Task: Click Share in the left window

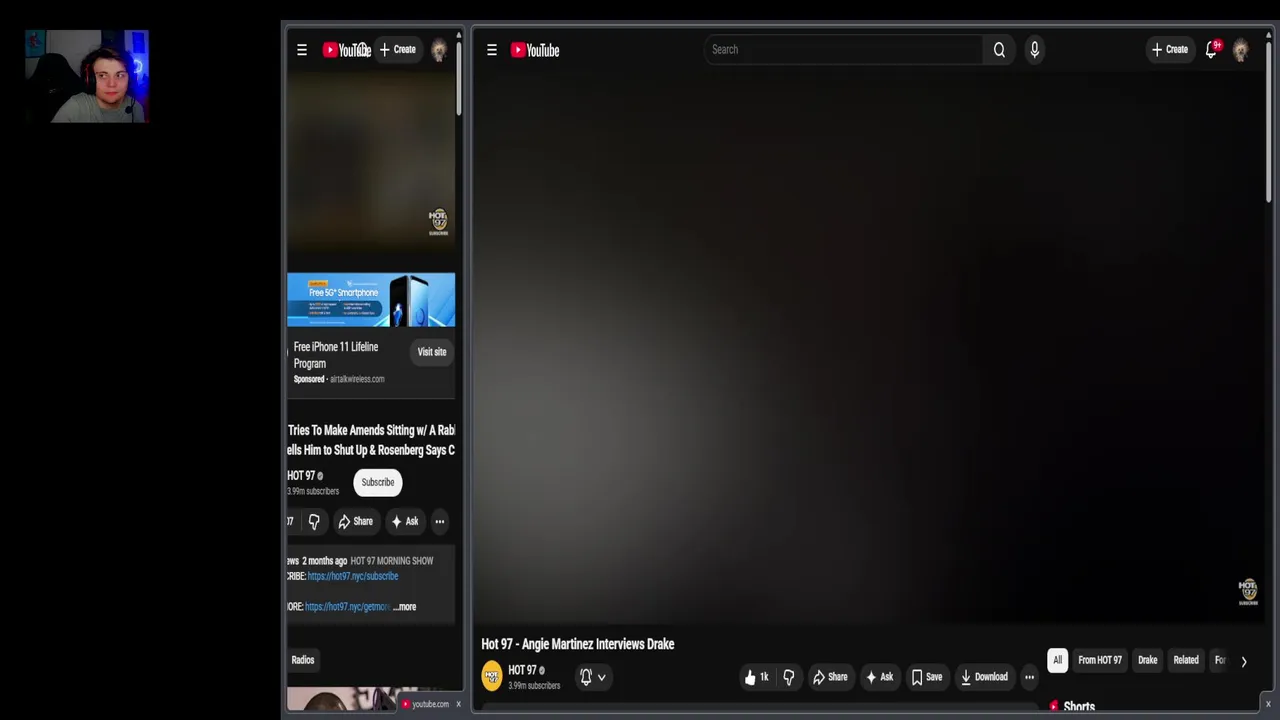Action: 355,521
